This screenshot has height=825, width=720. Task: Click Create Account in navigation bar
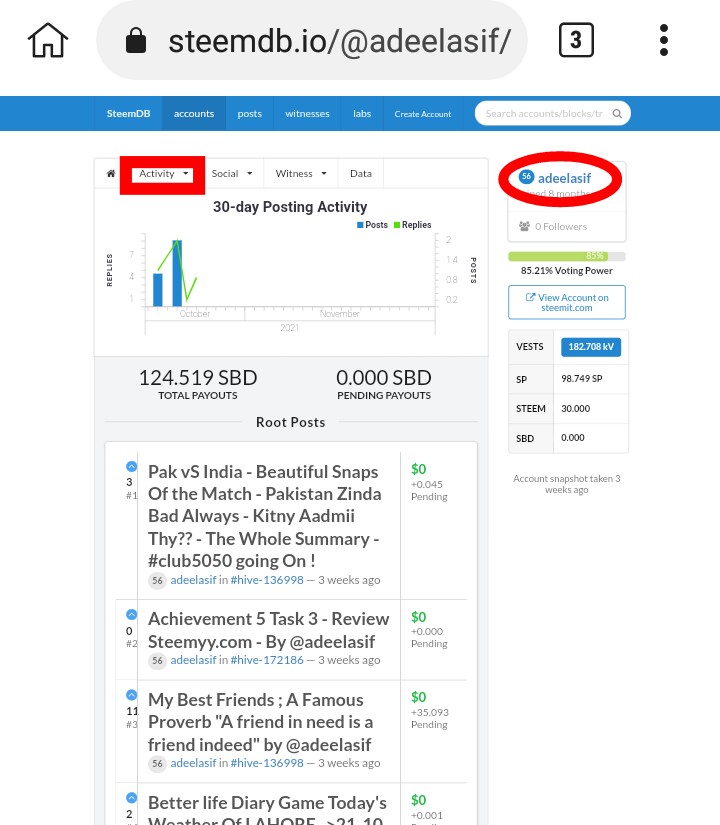(423, 114)
